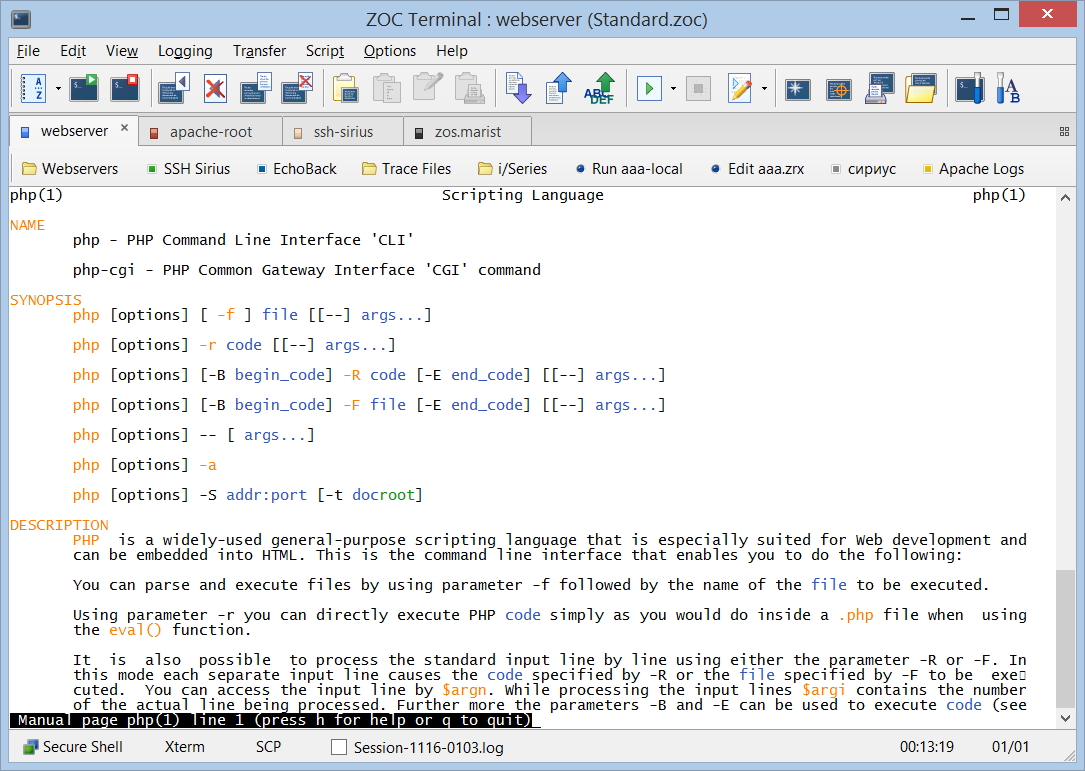Close the webserver tab

coord(124,130)
